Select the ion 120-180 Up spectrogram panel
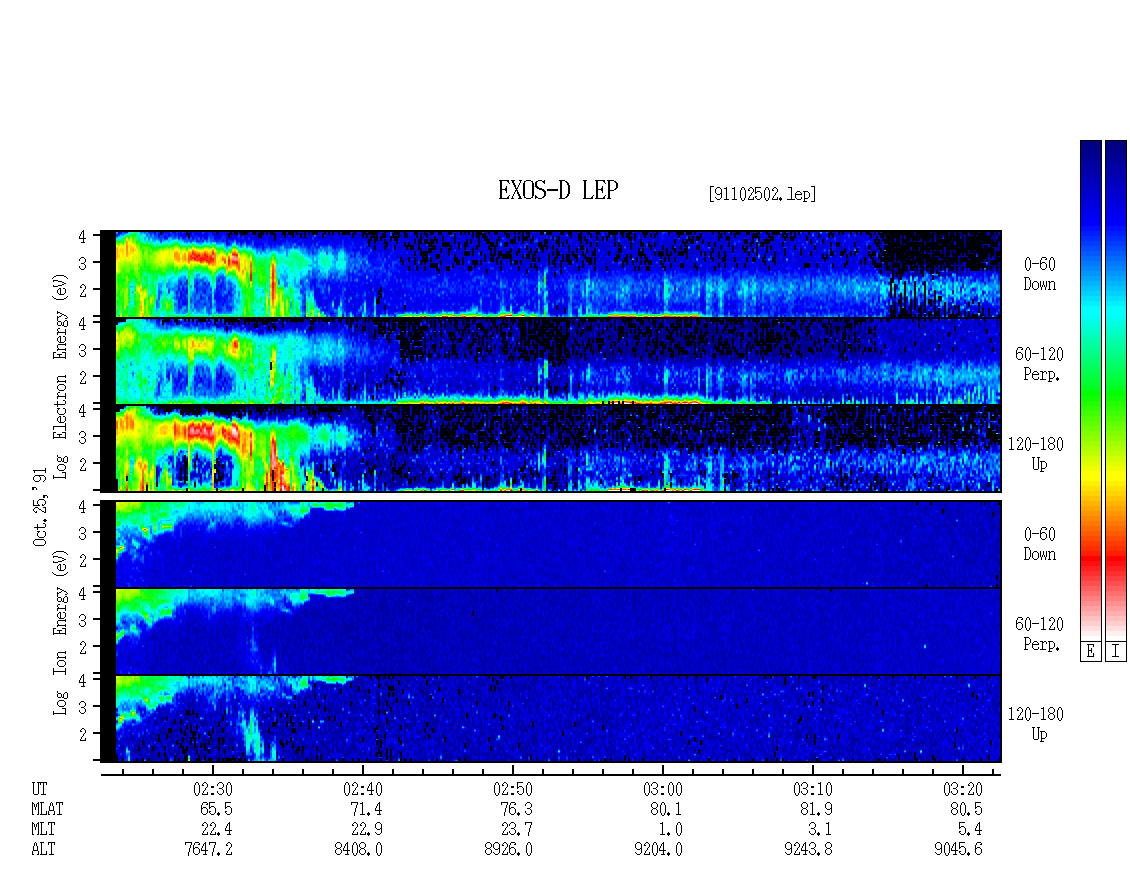The height and width of the screenshot is (875, 1130). pos(551,719)
